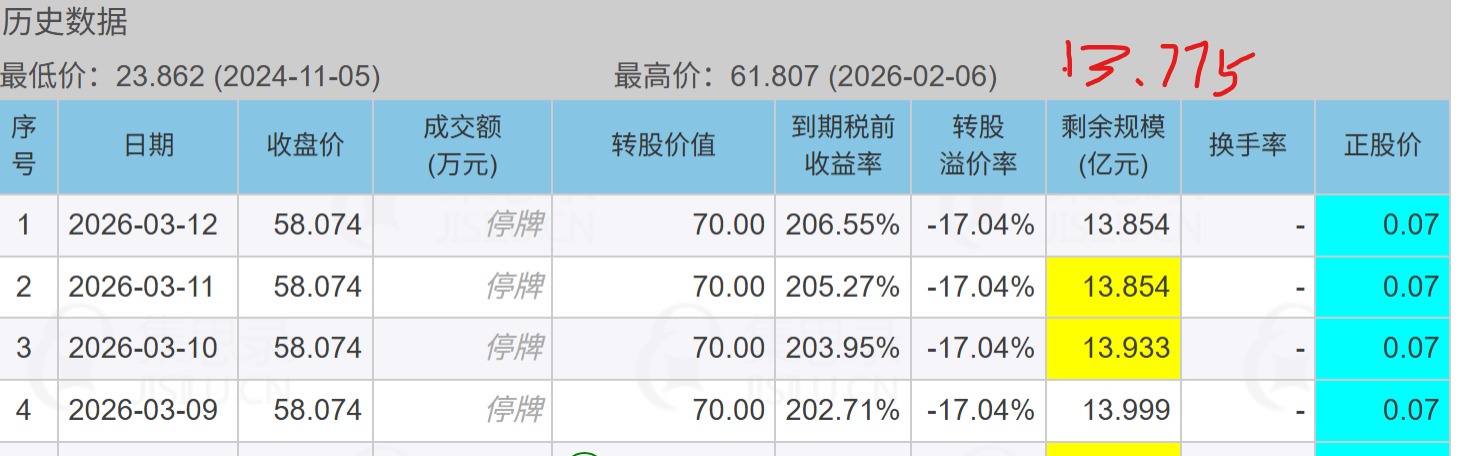The height and width of the screenshot is (456, 1464).
Task: Click the red handwritten 13.775 annotation
Action: [x=1157, y=68]
